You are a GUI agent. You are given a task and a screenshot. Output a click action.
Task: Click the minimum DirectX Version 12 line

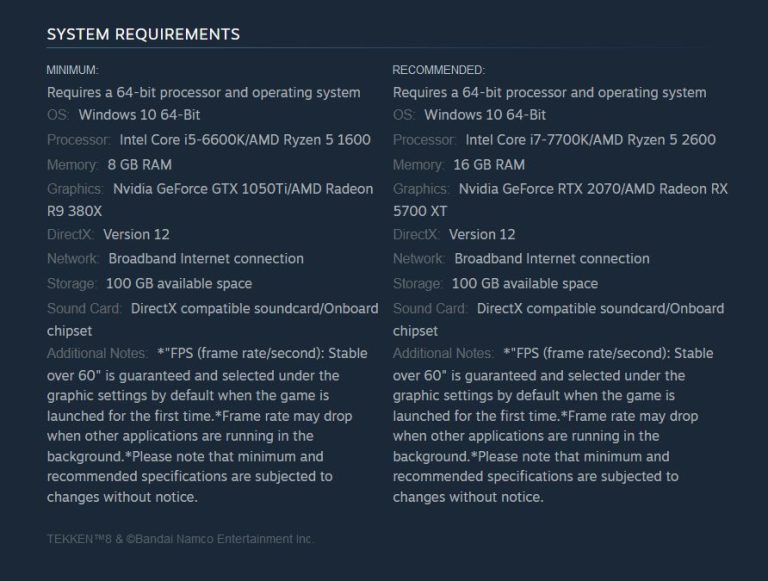tap(108, 235)
